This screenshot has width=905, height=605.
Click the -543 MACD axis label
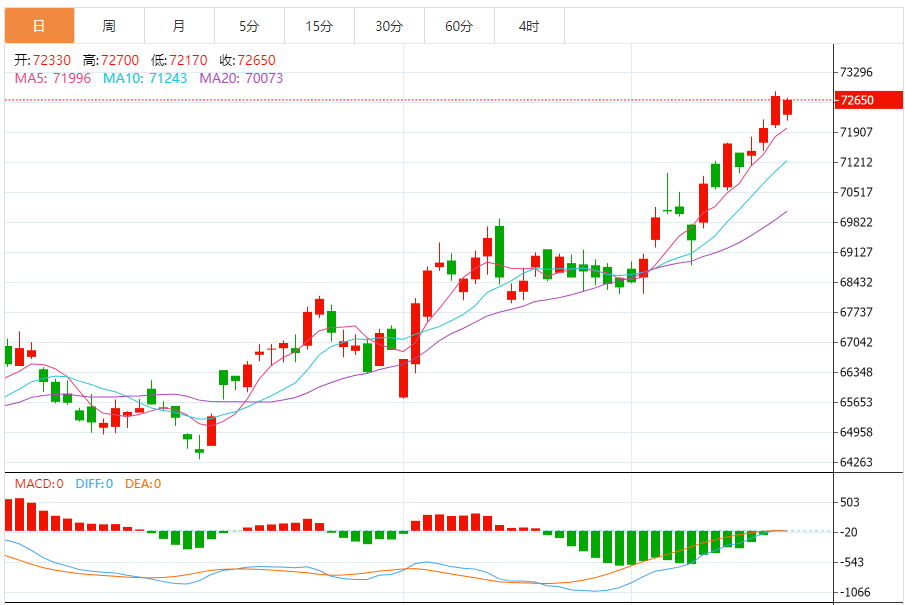(x=851, y=562)
